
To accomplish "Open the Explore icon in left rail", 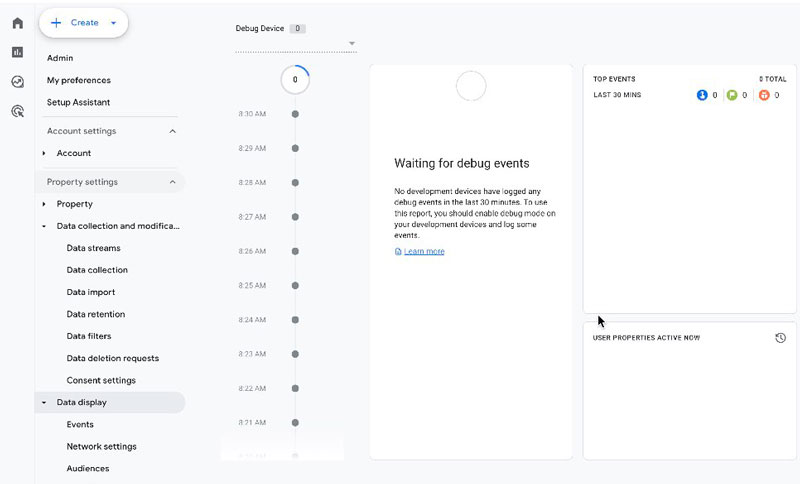I will pyautogui.click(x=17, y=82).
